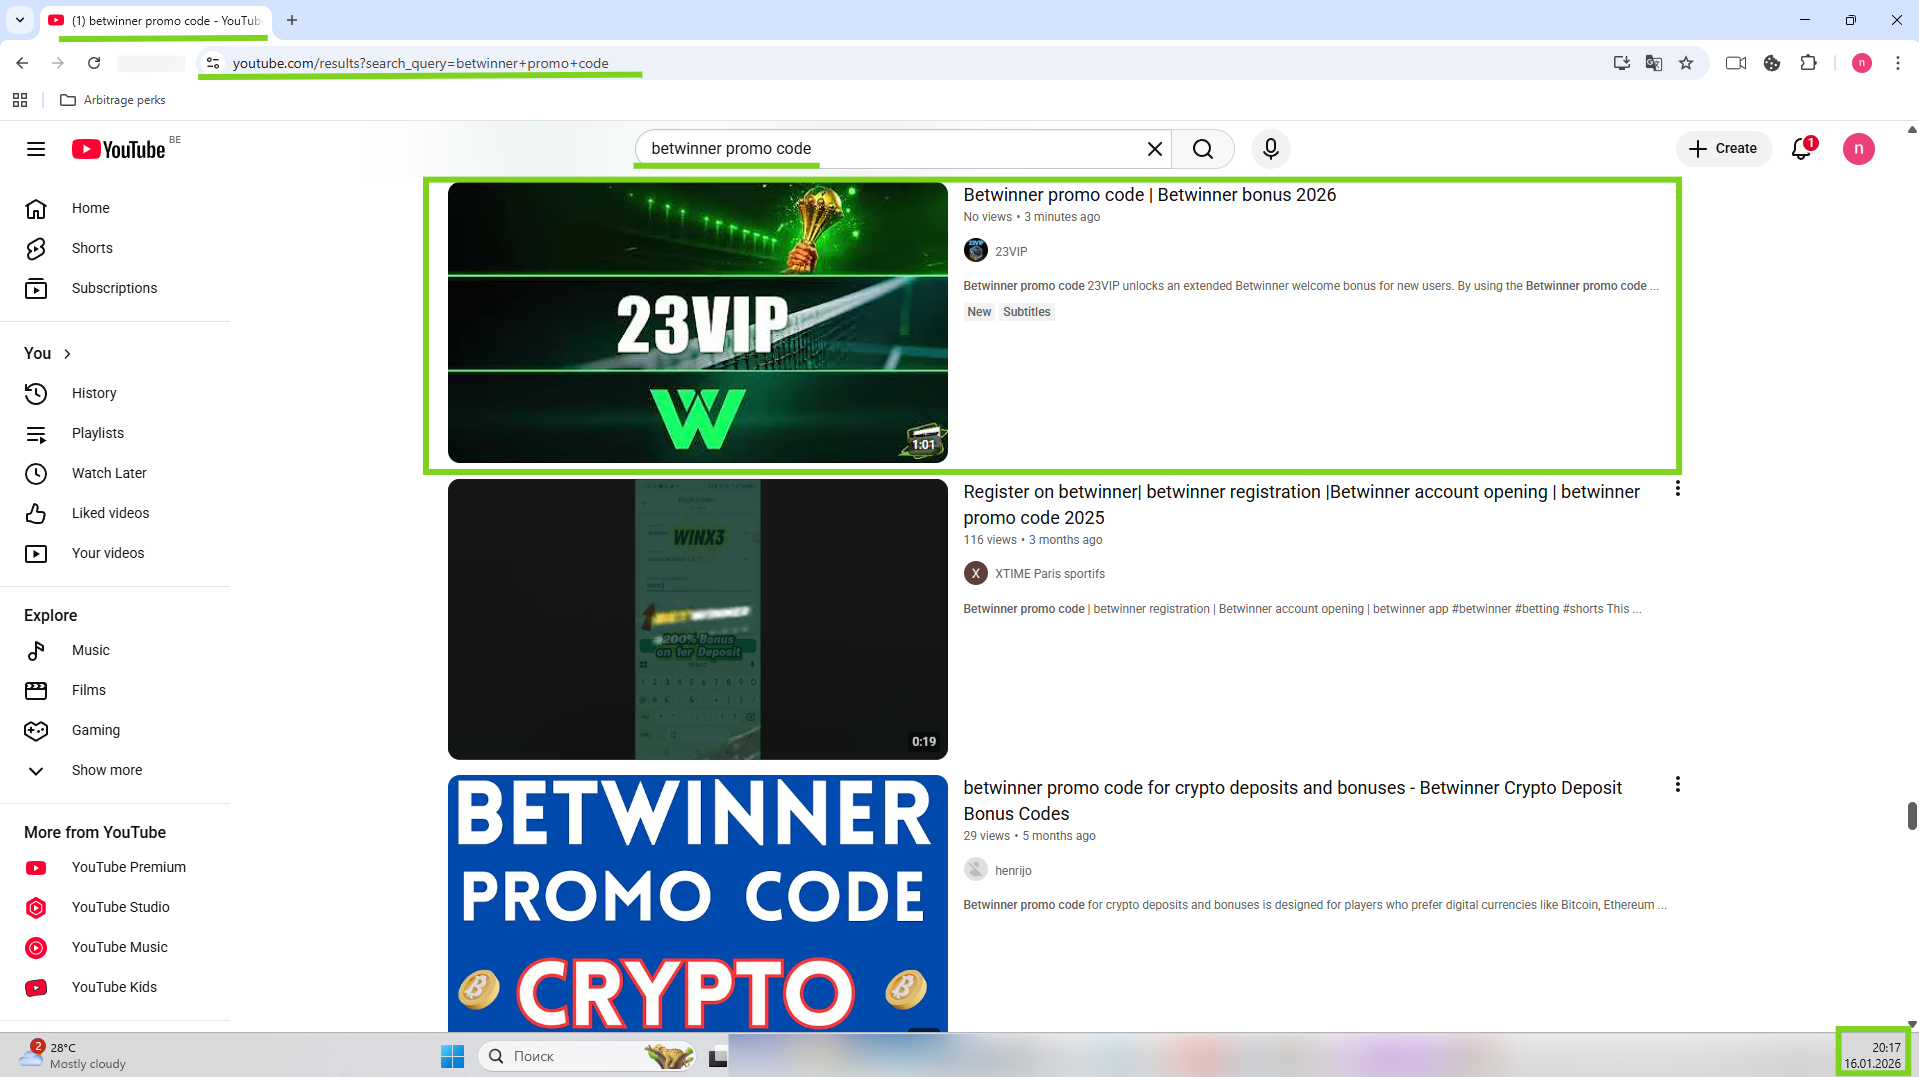Open browser Extensions puzzle icon

pyautogui.click(x=1808, y=63)
